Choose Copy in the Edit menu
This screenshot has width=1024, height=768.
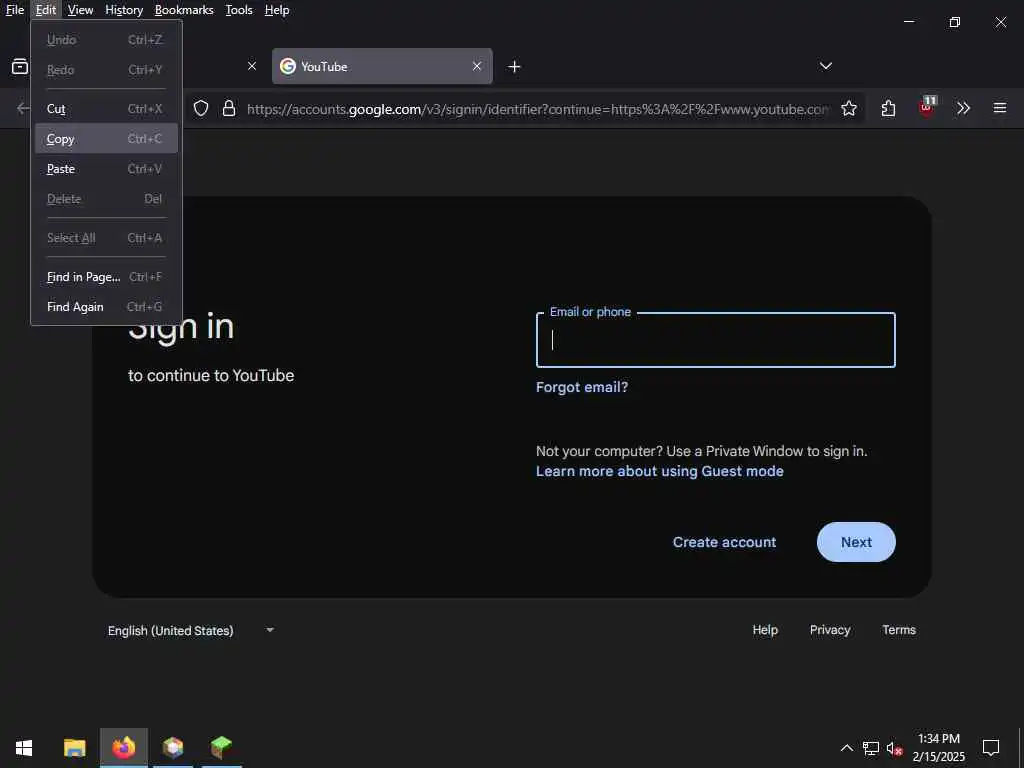pyautogui.click(x=106, y=138)
